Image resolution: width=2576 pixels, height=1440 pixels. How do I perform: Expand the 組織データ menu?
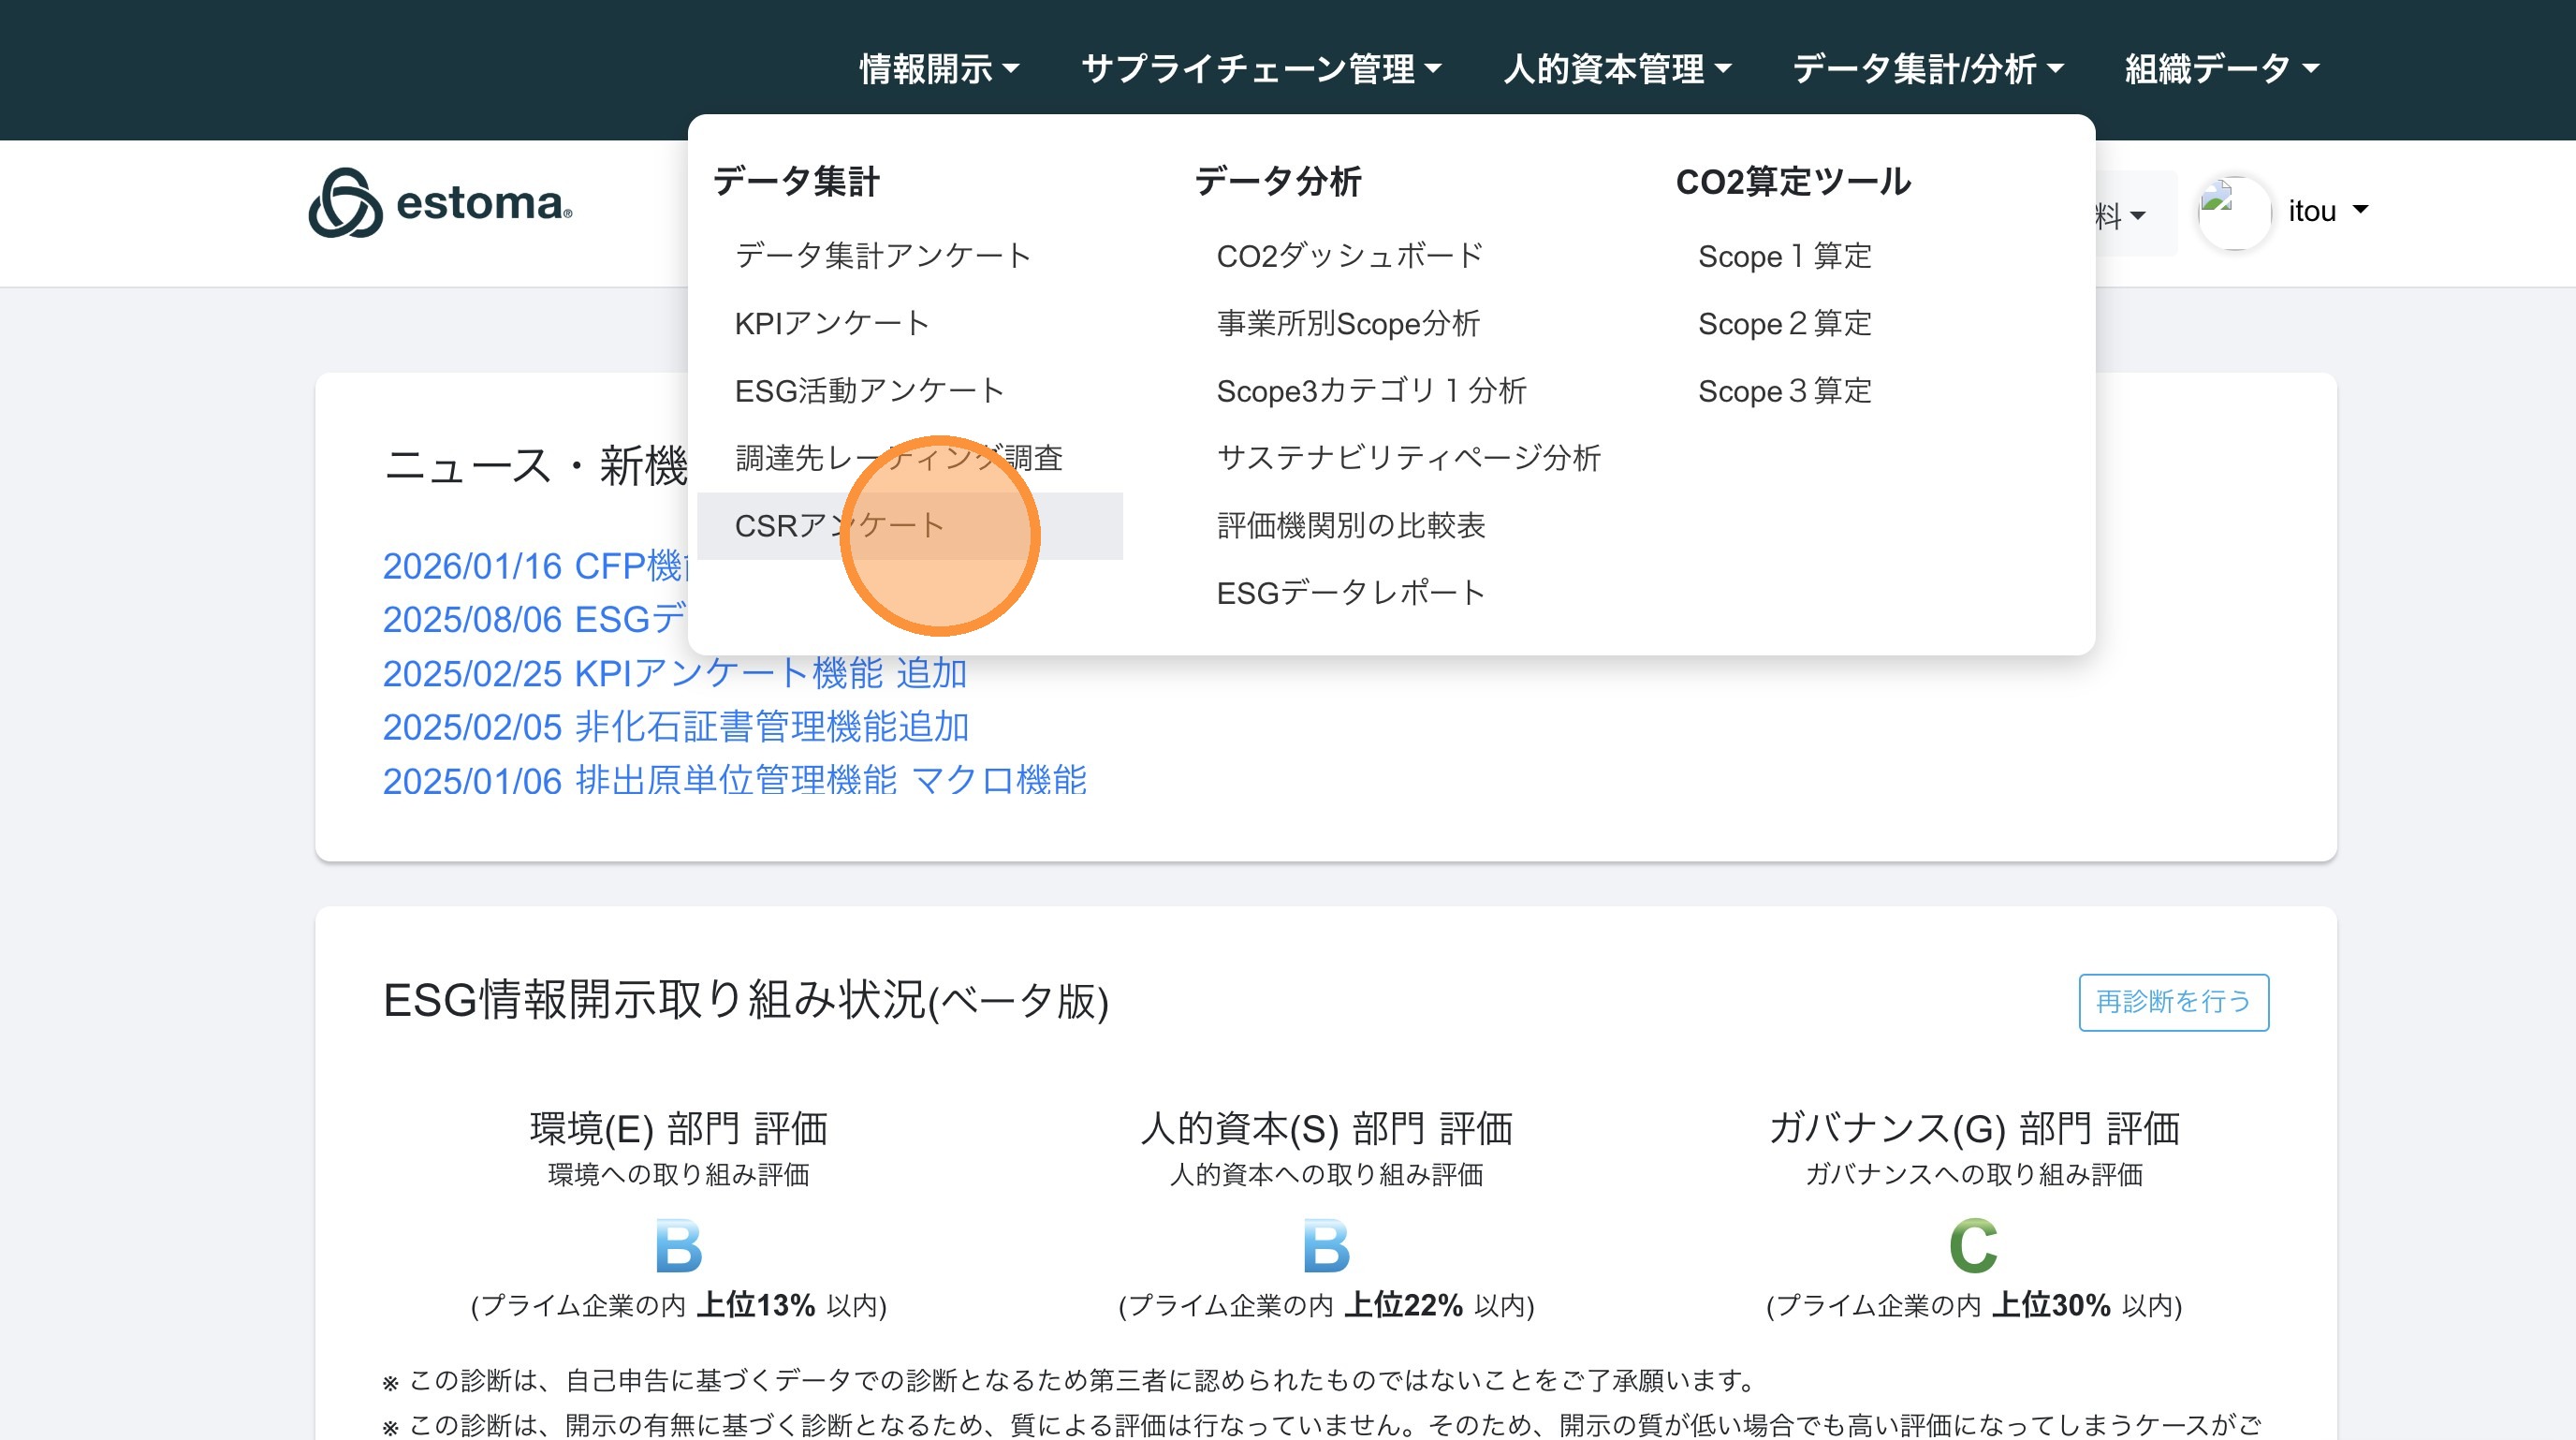pos(2221,69)
